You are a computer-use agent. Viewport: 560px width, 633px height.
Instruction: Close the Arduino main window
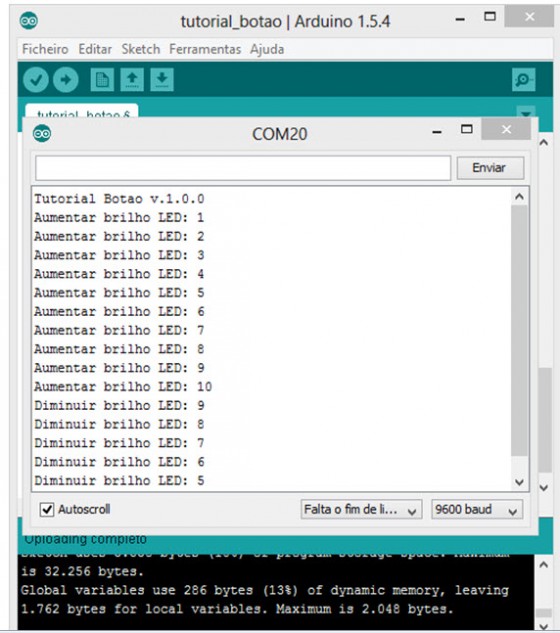(x=529, y=17)
